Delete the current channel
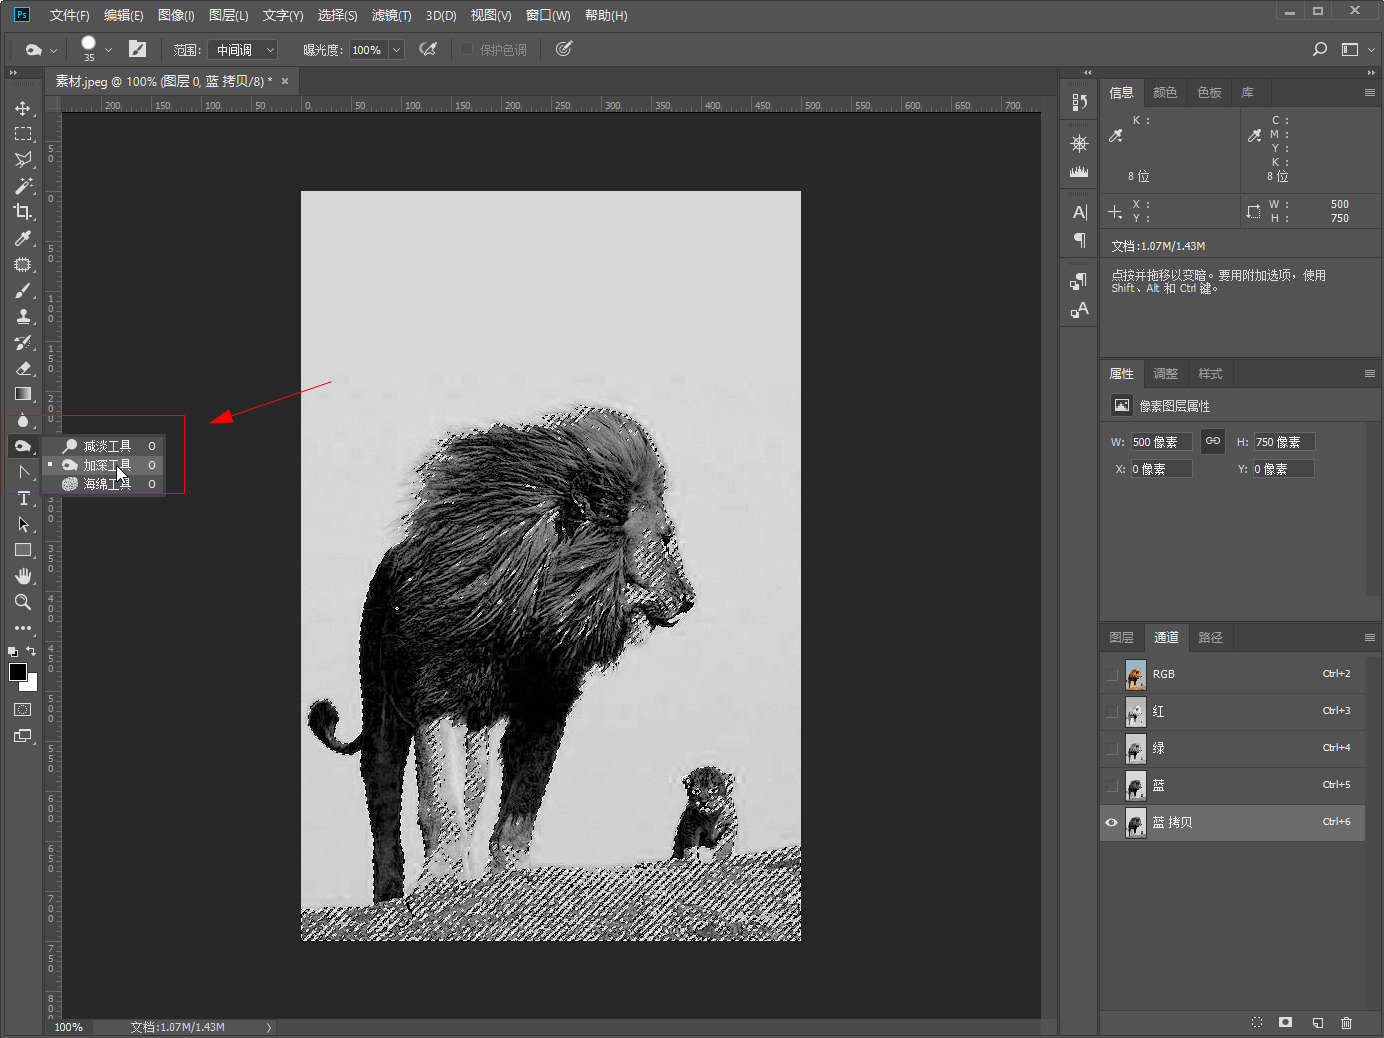Image resolution: width=1384 pixels, height=1038 pixels. (1346, 1022)
